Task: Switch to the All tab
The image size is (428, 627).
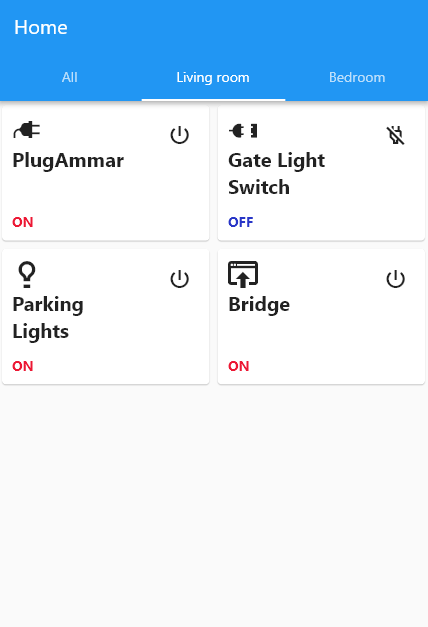Action: point(70,78)
